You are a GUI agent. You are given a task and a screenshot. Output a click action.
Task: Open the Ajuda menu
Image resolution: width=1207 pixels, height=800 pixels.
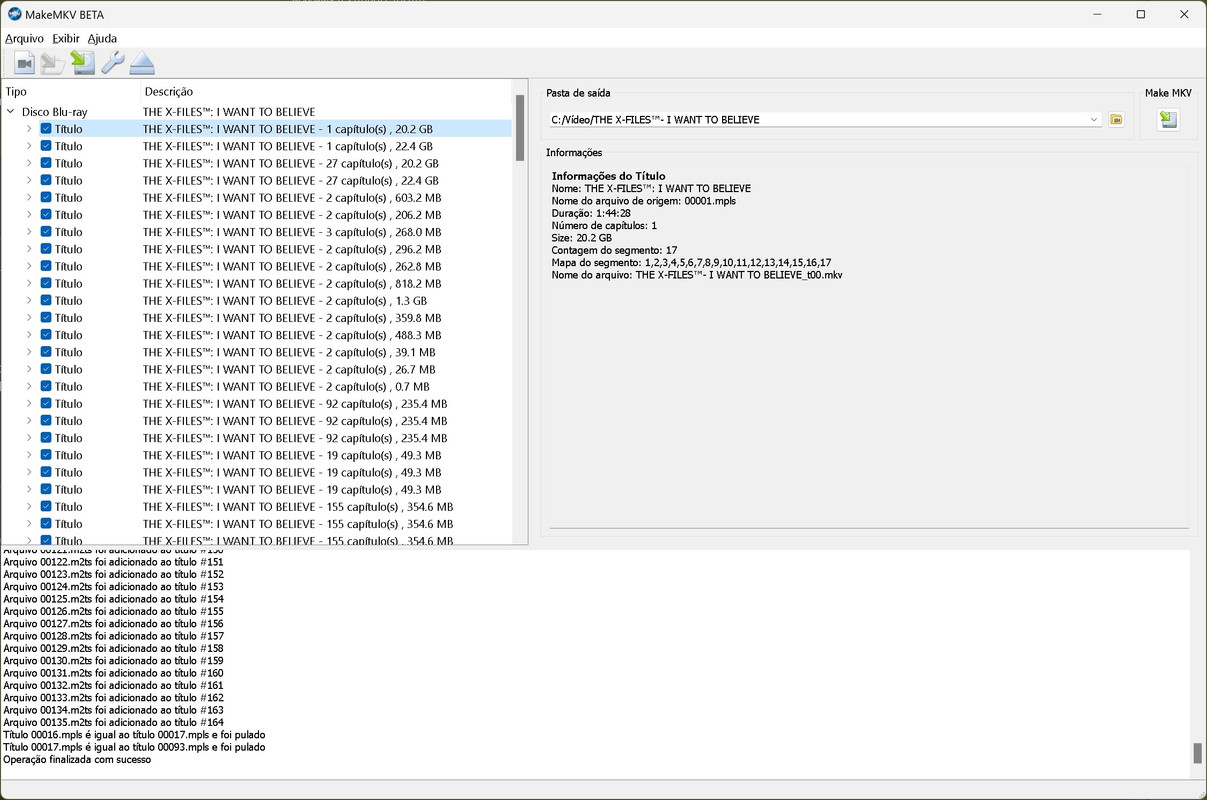[102, 38]
